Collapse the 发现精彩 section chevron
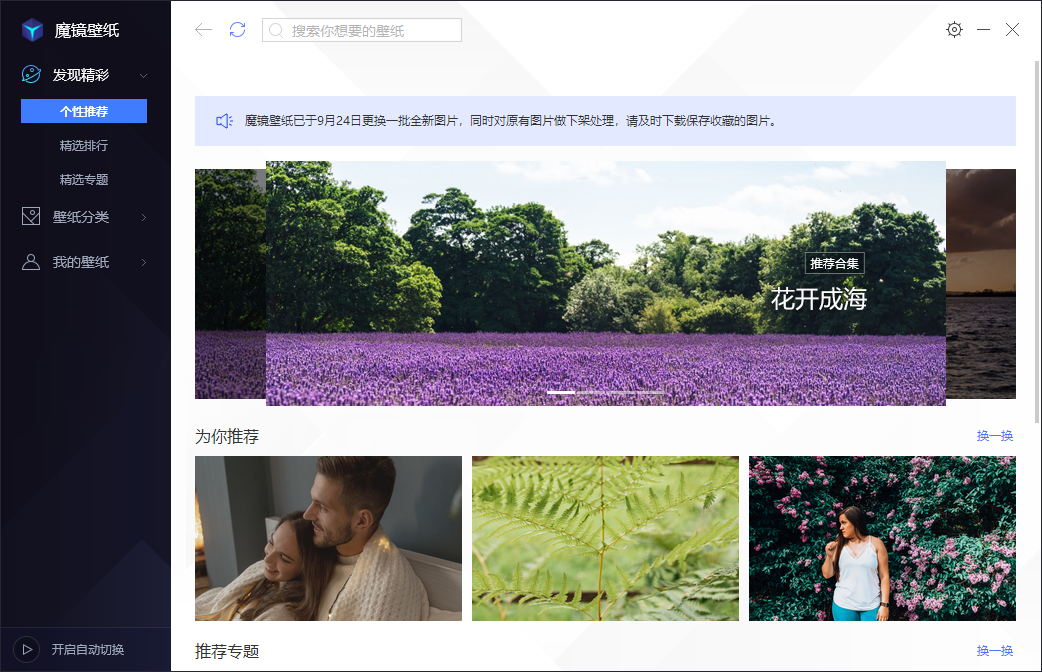 [x=144, y=76]
